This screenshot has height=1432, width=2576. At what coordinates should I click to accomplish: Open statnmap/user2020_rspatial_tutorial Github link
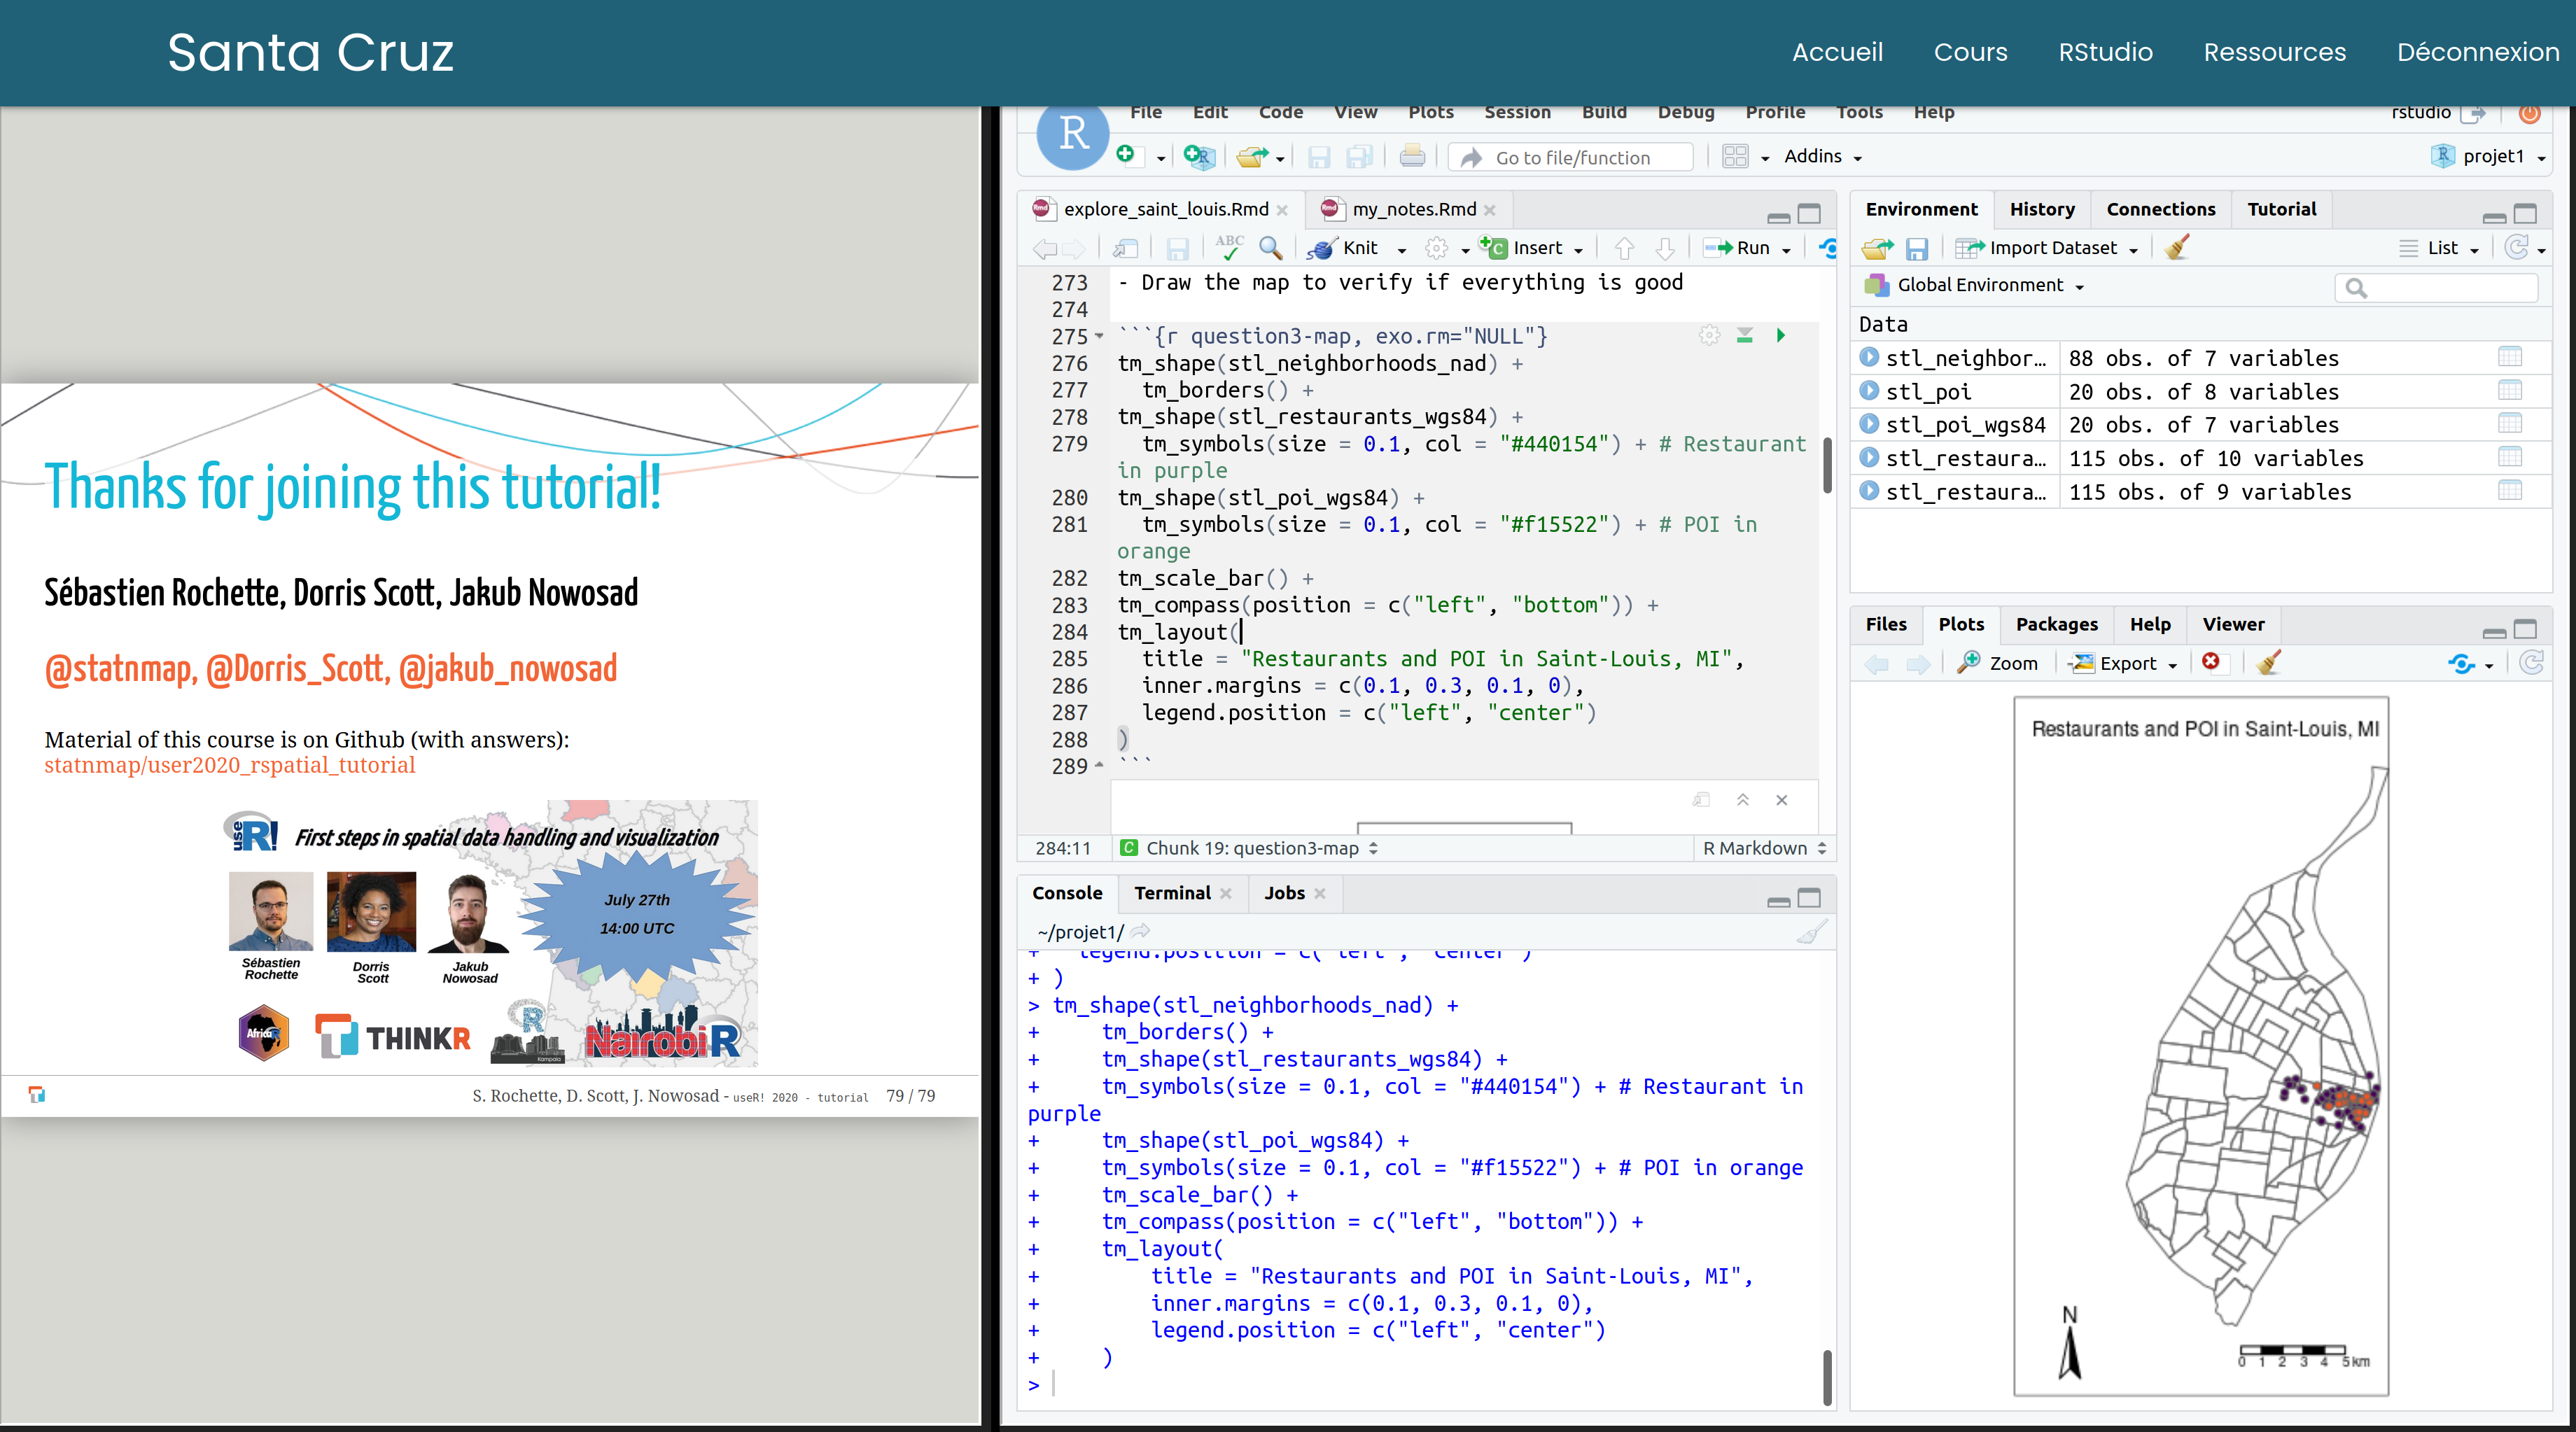(x=229, y=765)
